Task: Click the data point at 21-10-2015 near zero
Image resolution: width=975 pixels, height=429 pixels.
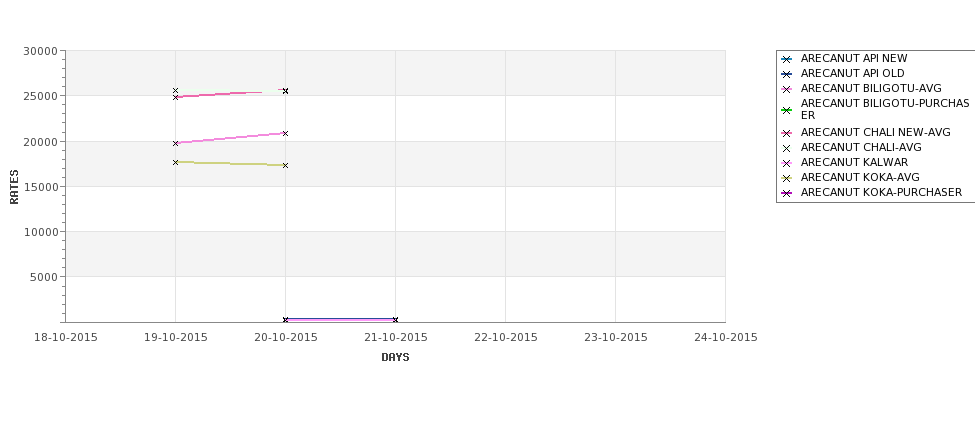Action: coord(395,320)
